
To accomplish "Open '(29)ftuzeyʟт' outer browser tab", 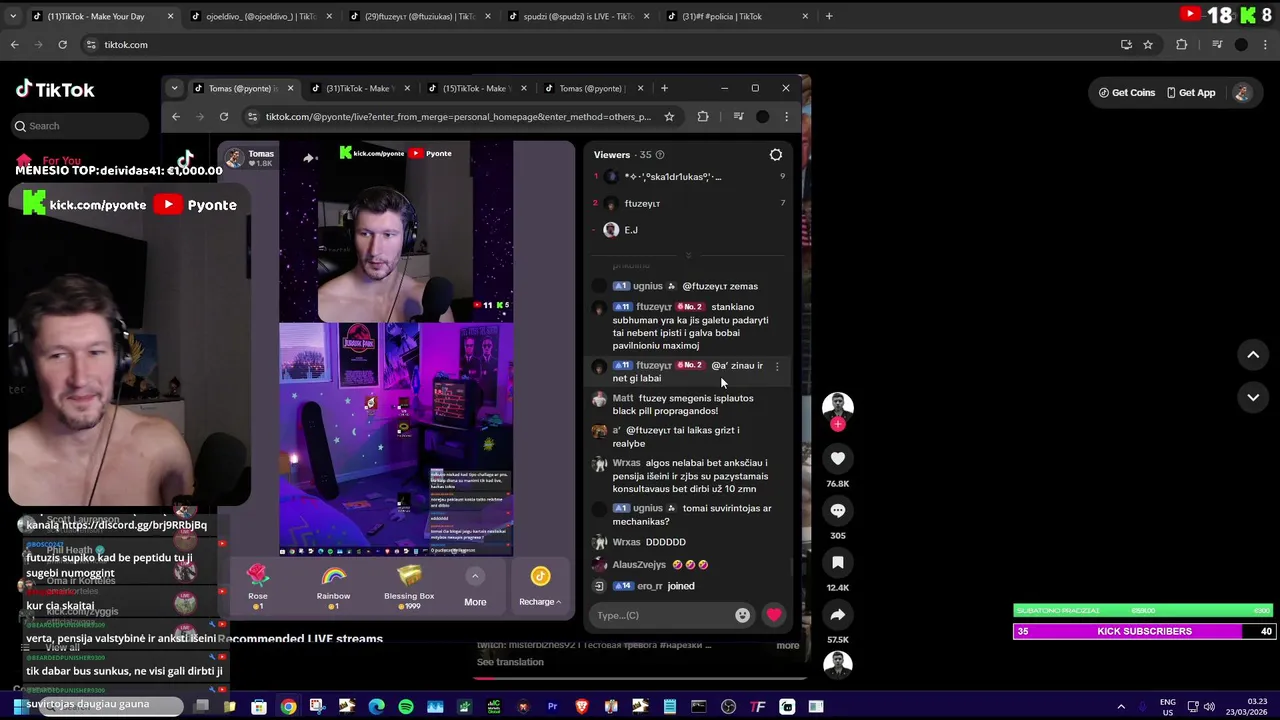I will pos(418,16).
